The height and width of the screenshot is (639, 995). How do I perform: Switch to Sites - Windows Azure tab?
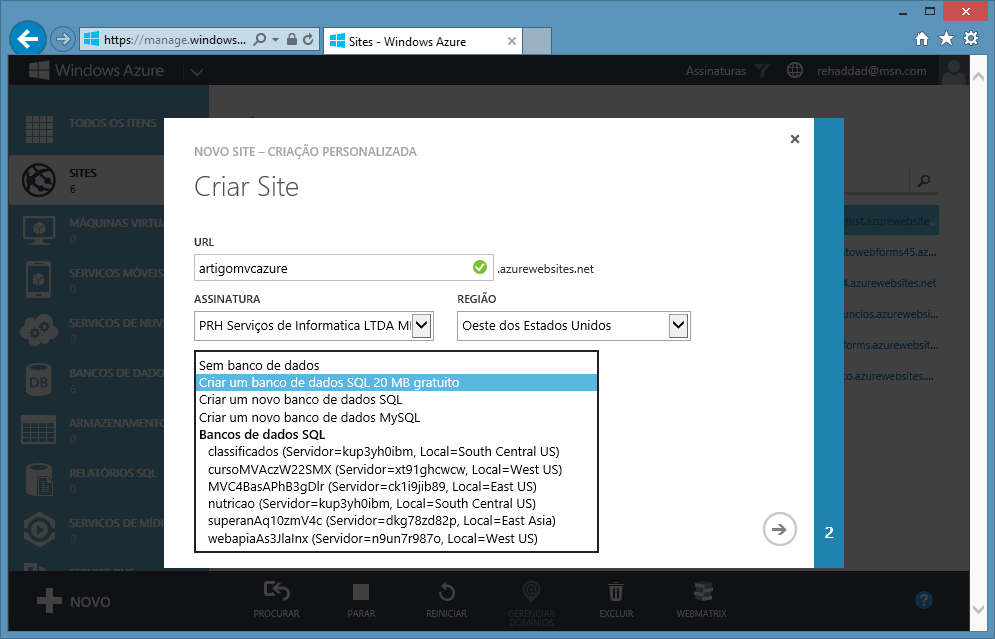point(422,41)
